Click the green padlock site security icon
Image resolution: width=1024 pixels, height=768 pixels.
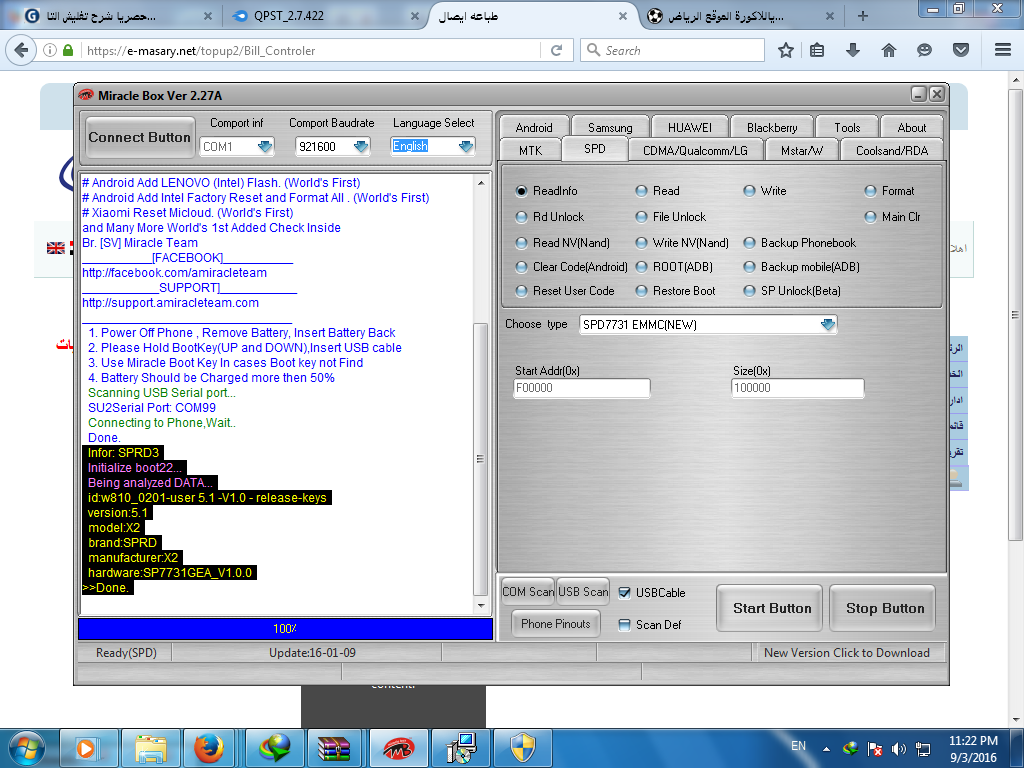68,50
